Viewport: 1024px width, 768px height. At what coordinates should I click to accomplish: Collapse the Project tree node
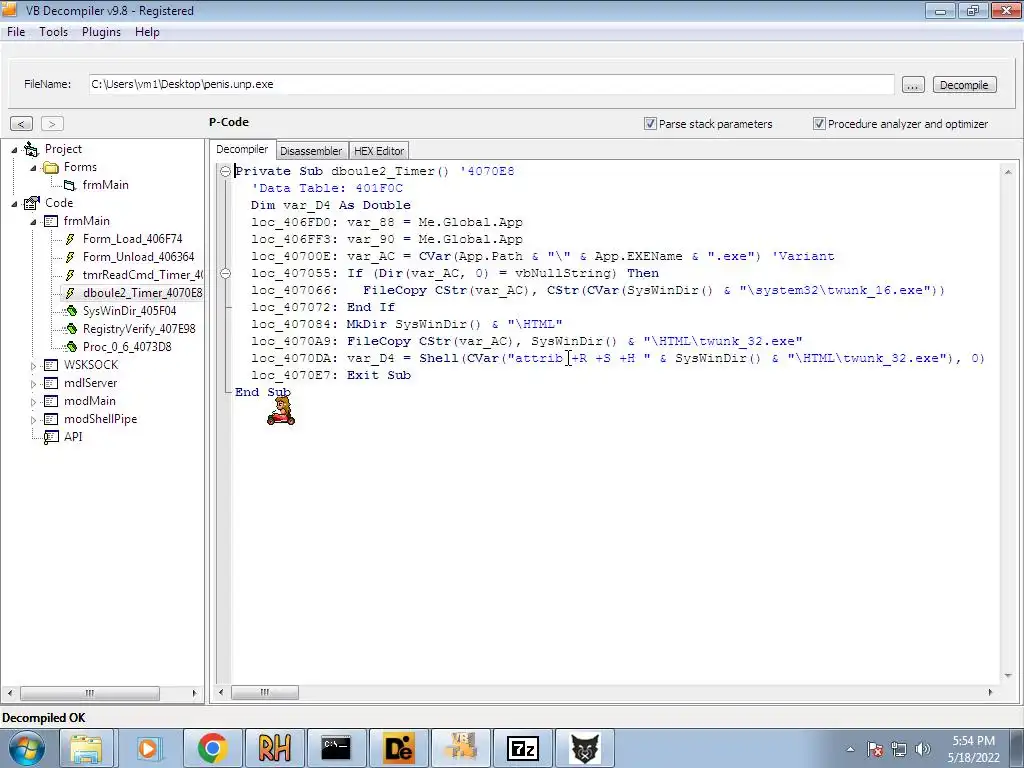[14, 150]
